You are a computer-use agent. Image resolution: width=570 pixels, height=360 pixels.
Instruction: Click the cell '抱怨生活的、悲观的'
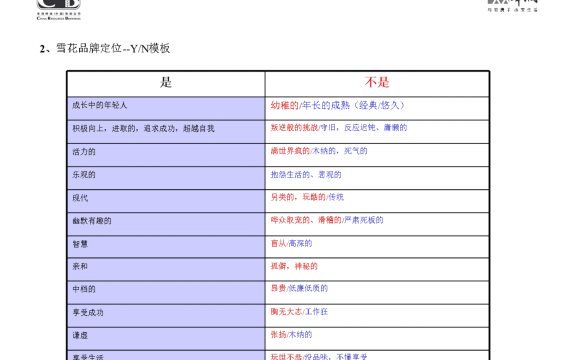377,178
